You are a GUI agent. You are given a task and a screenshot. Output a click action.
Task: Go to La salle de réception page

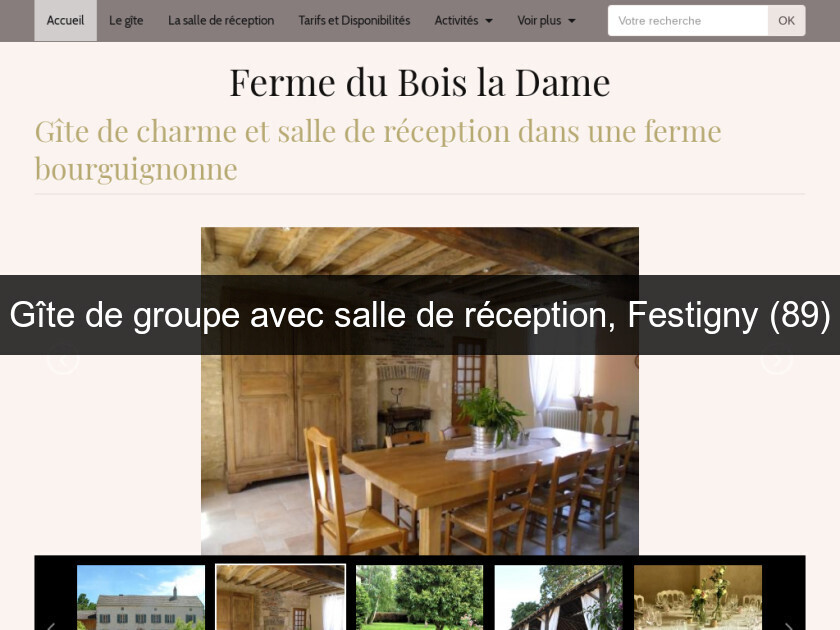pyautogui.click(x=221, y=20)
